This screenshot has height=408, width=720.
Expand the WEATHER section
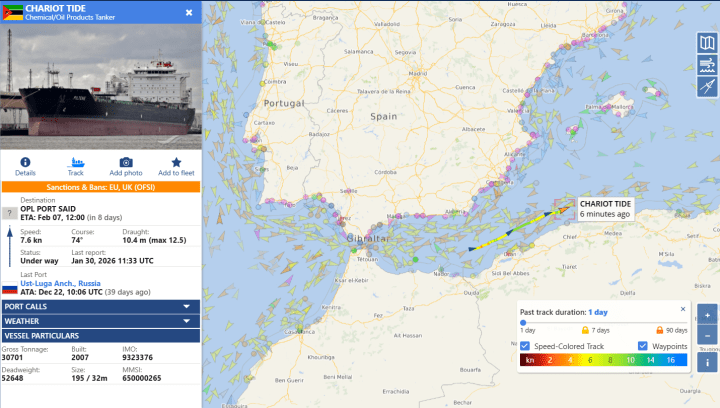point(101,321)
